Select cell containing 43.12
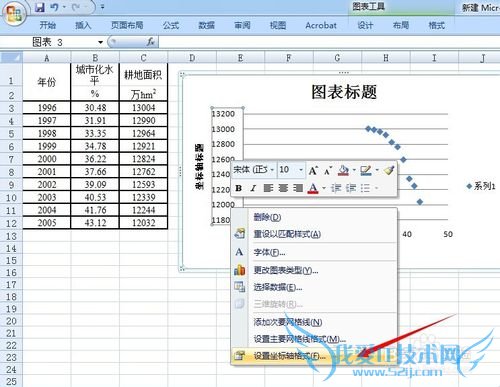The image size is (500, 387). [95, 223]
